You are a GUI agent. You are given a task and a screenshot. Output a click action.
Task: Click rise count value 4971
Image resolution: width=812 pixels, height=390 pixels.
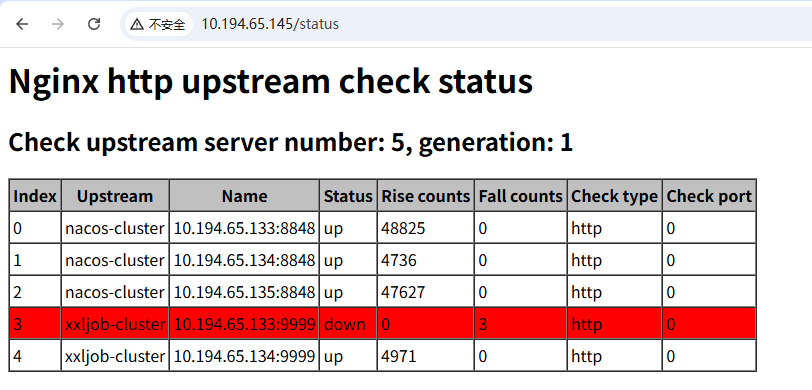pyautogui.click(x=399, y=356)
